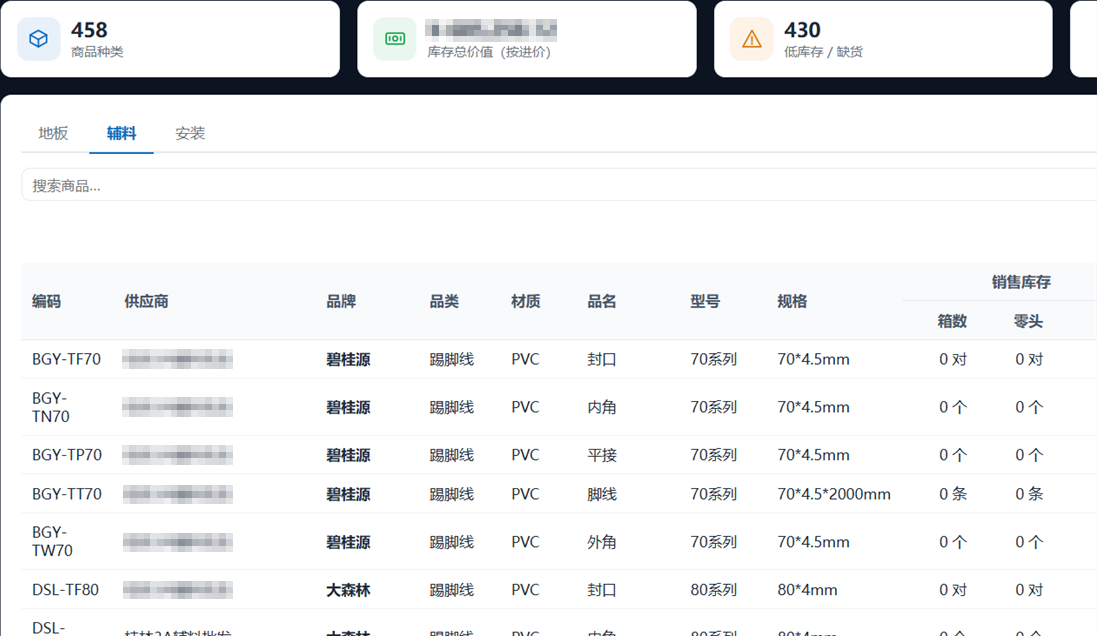Select product code DSL-TF80
Screen dimensions: 1097x636
66,590
